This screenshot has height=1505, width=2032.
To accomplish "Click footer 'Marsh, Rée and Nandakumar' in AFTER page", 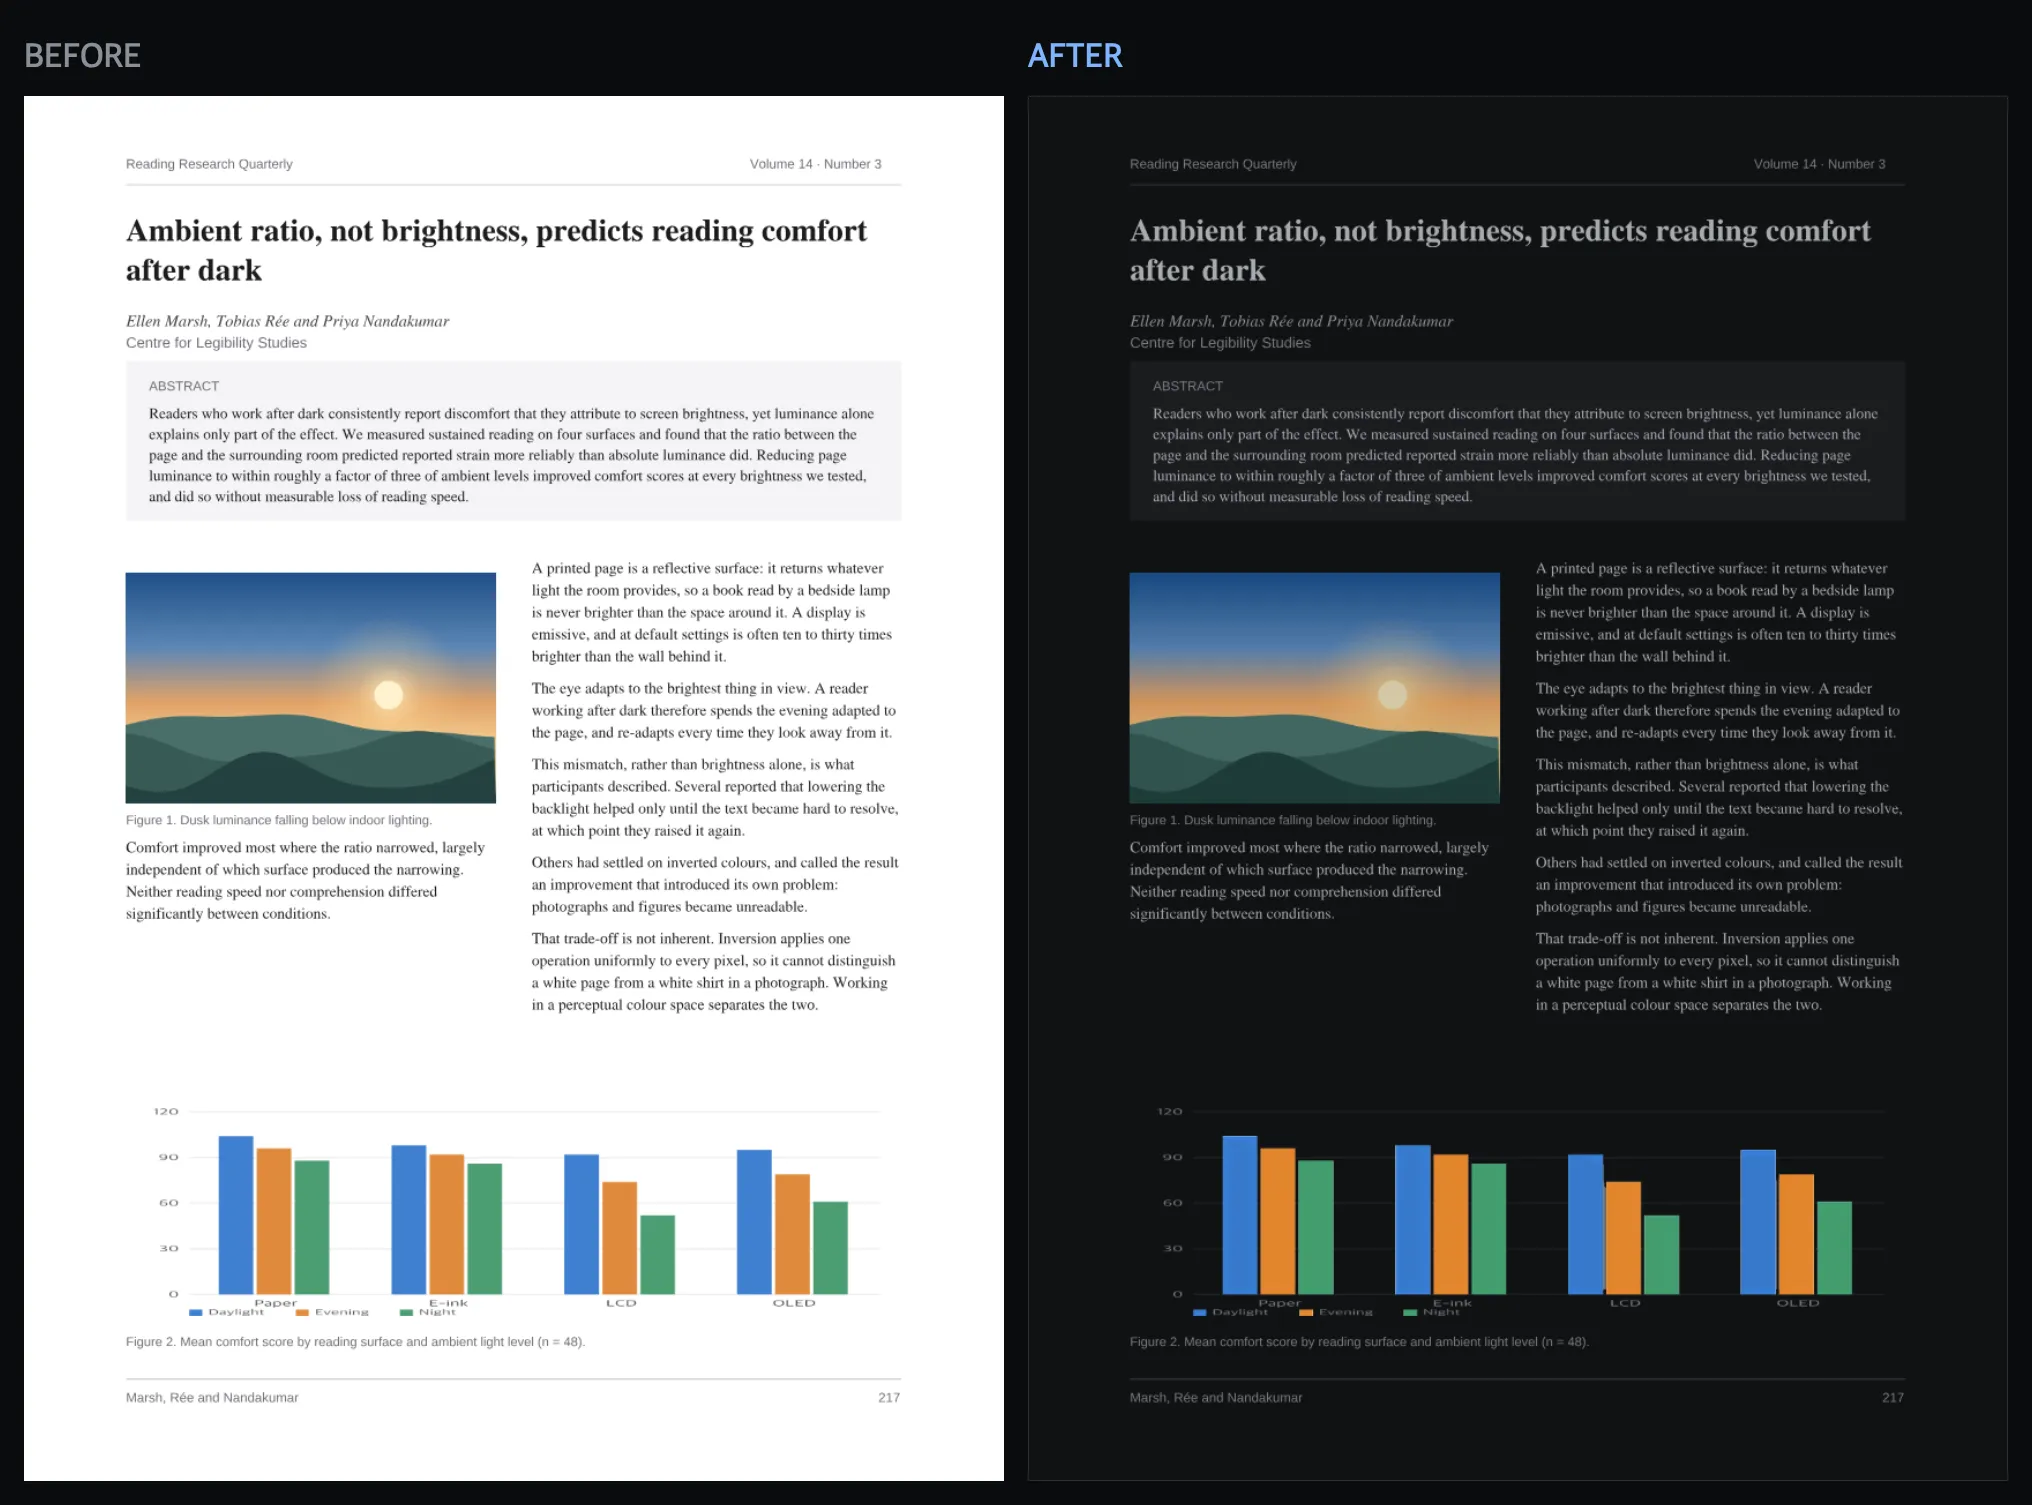I will (x=1216, y=1398).
